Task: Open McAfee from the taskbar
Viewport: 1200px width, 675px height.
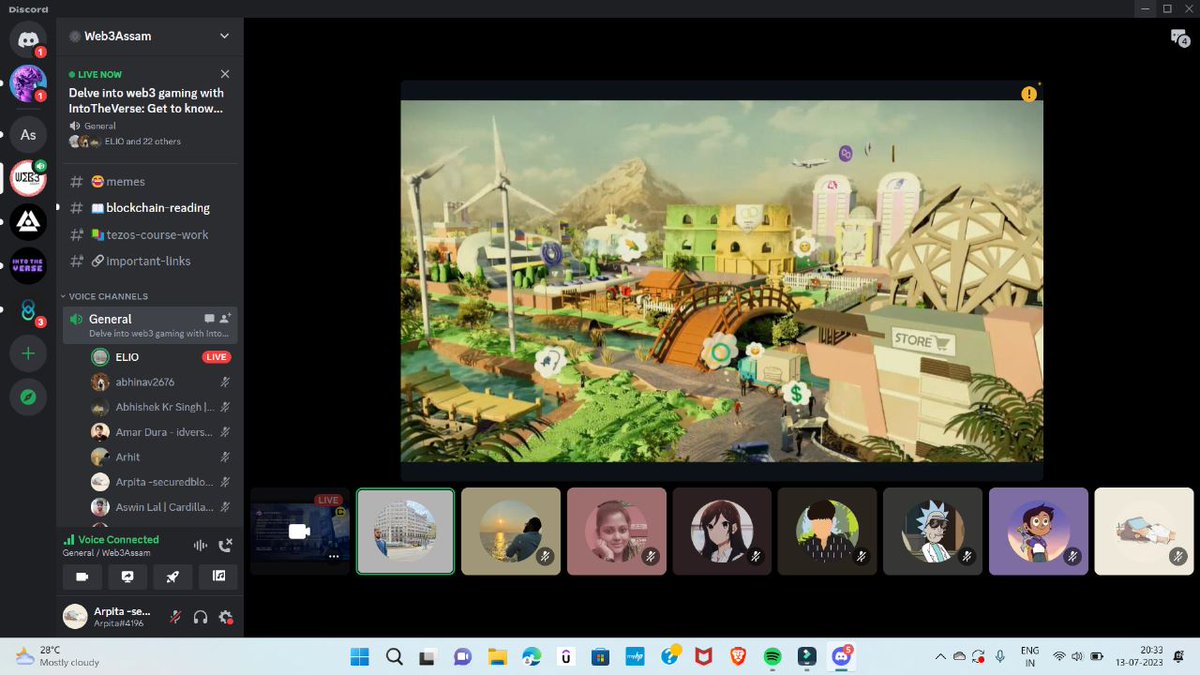Action: tap(704, 657)
